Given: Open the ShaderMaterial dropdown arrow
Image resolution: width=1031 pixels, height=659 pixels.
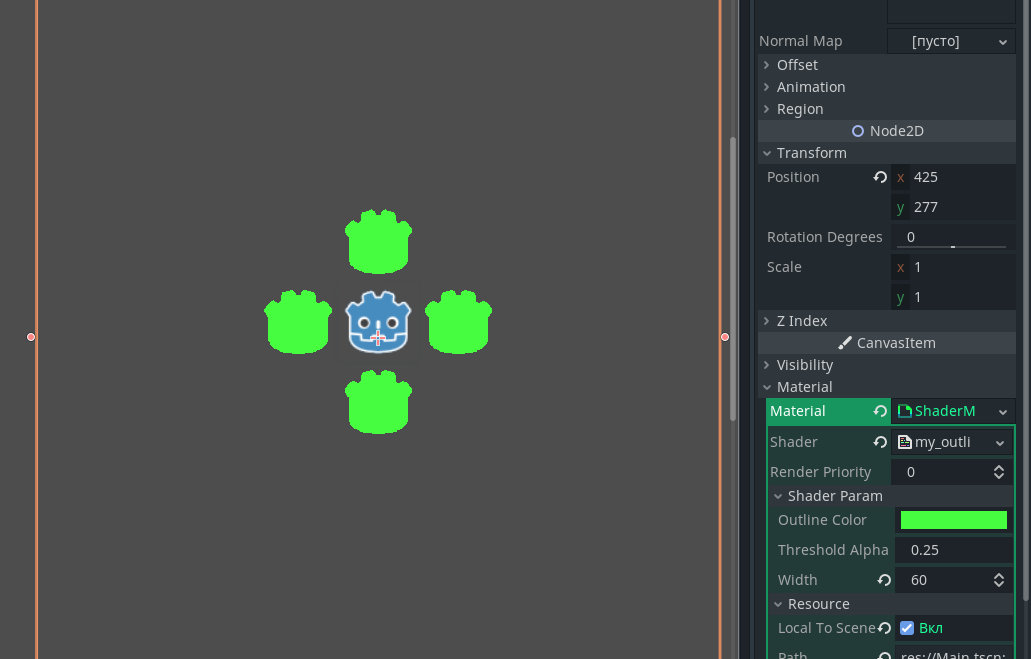Looking at the screenshot, I should pos(1003,412).
